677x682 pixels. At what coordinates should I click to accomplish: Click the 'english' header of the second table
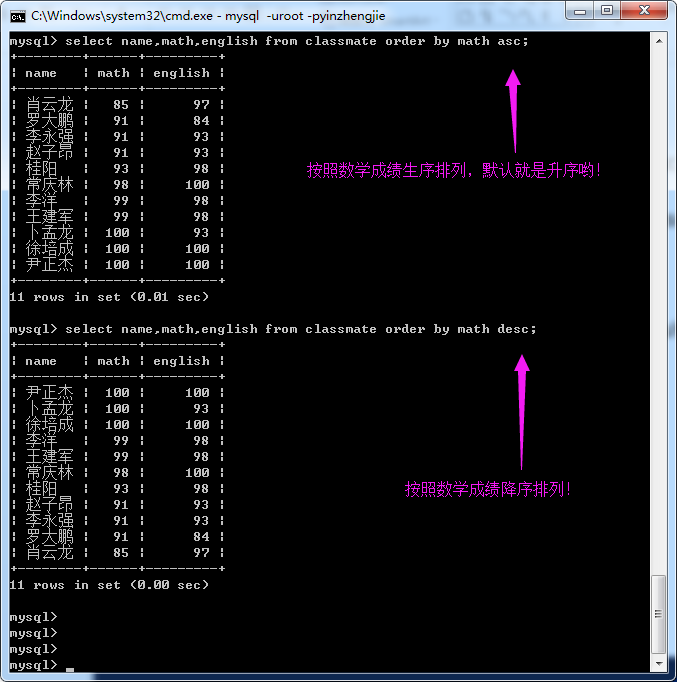coord(181,361)
